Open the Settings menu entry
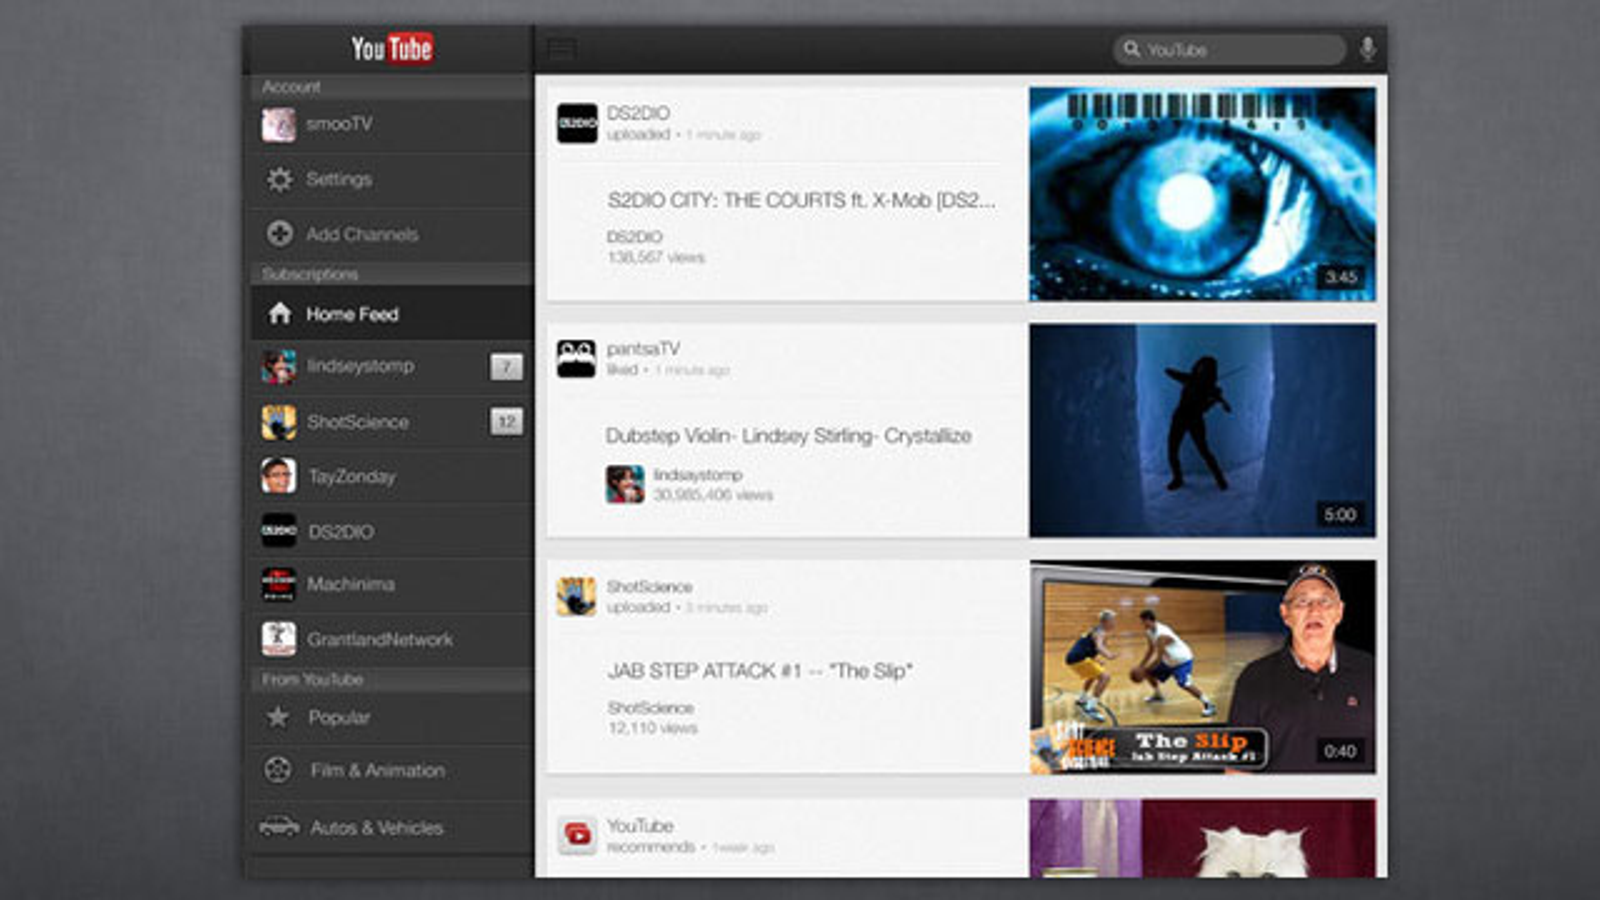1600x900 pixels. [x=392, y=179]
